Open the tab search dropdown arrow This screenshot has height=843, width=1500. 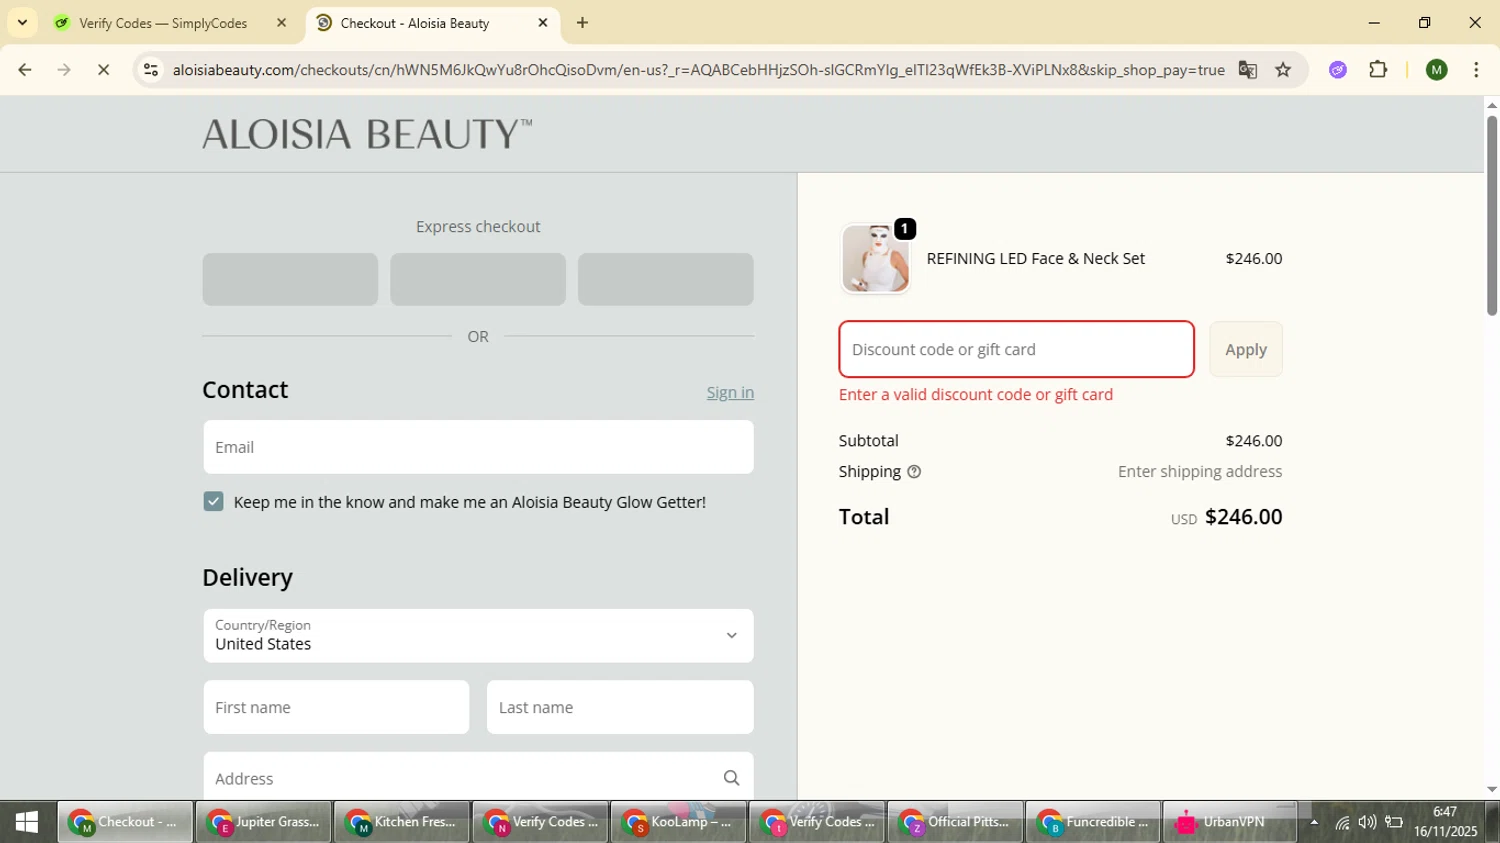click(22, 23)
